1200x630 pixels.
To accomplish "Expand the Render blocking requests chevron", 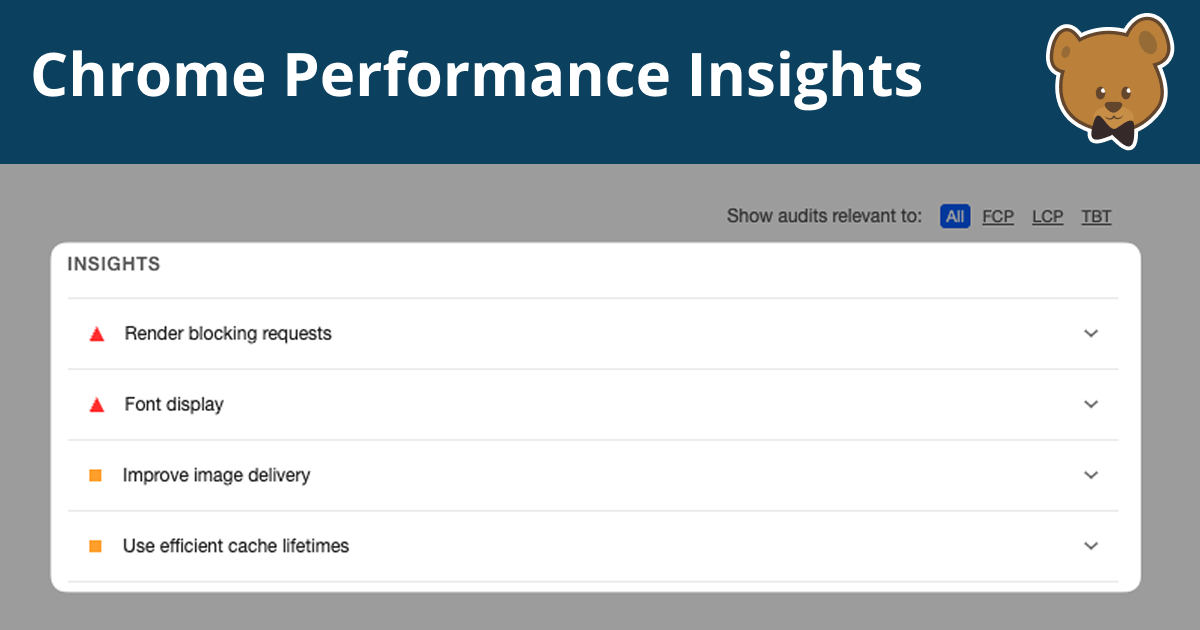I will click(1091, 334).
